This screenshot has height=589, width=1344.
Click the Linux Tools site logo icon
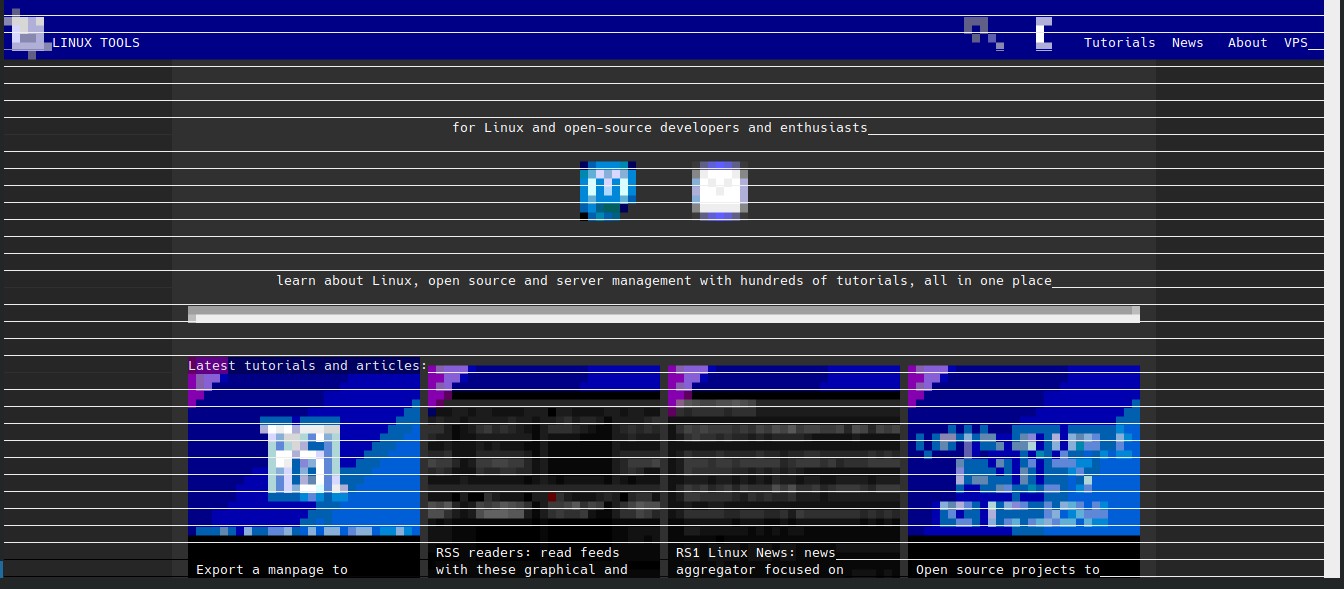[29, 35]
